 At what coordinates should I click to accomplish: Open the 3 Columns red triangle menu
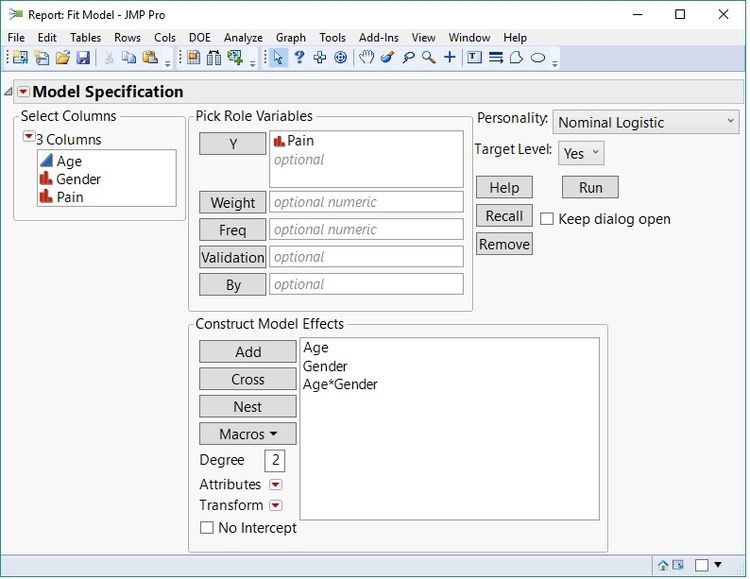[x=29, y=137]
